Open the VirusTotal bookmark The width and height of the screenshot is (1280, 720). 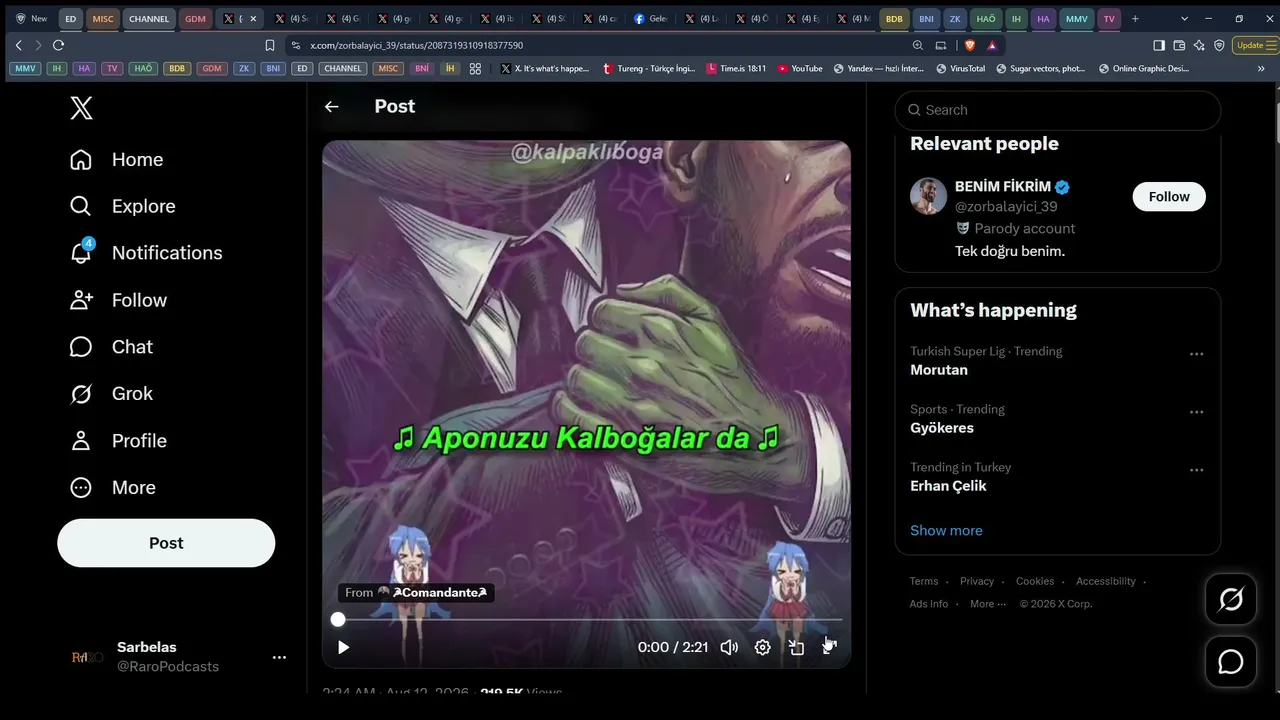pos(961,69)
